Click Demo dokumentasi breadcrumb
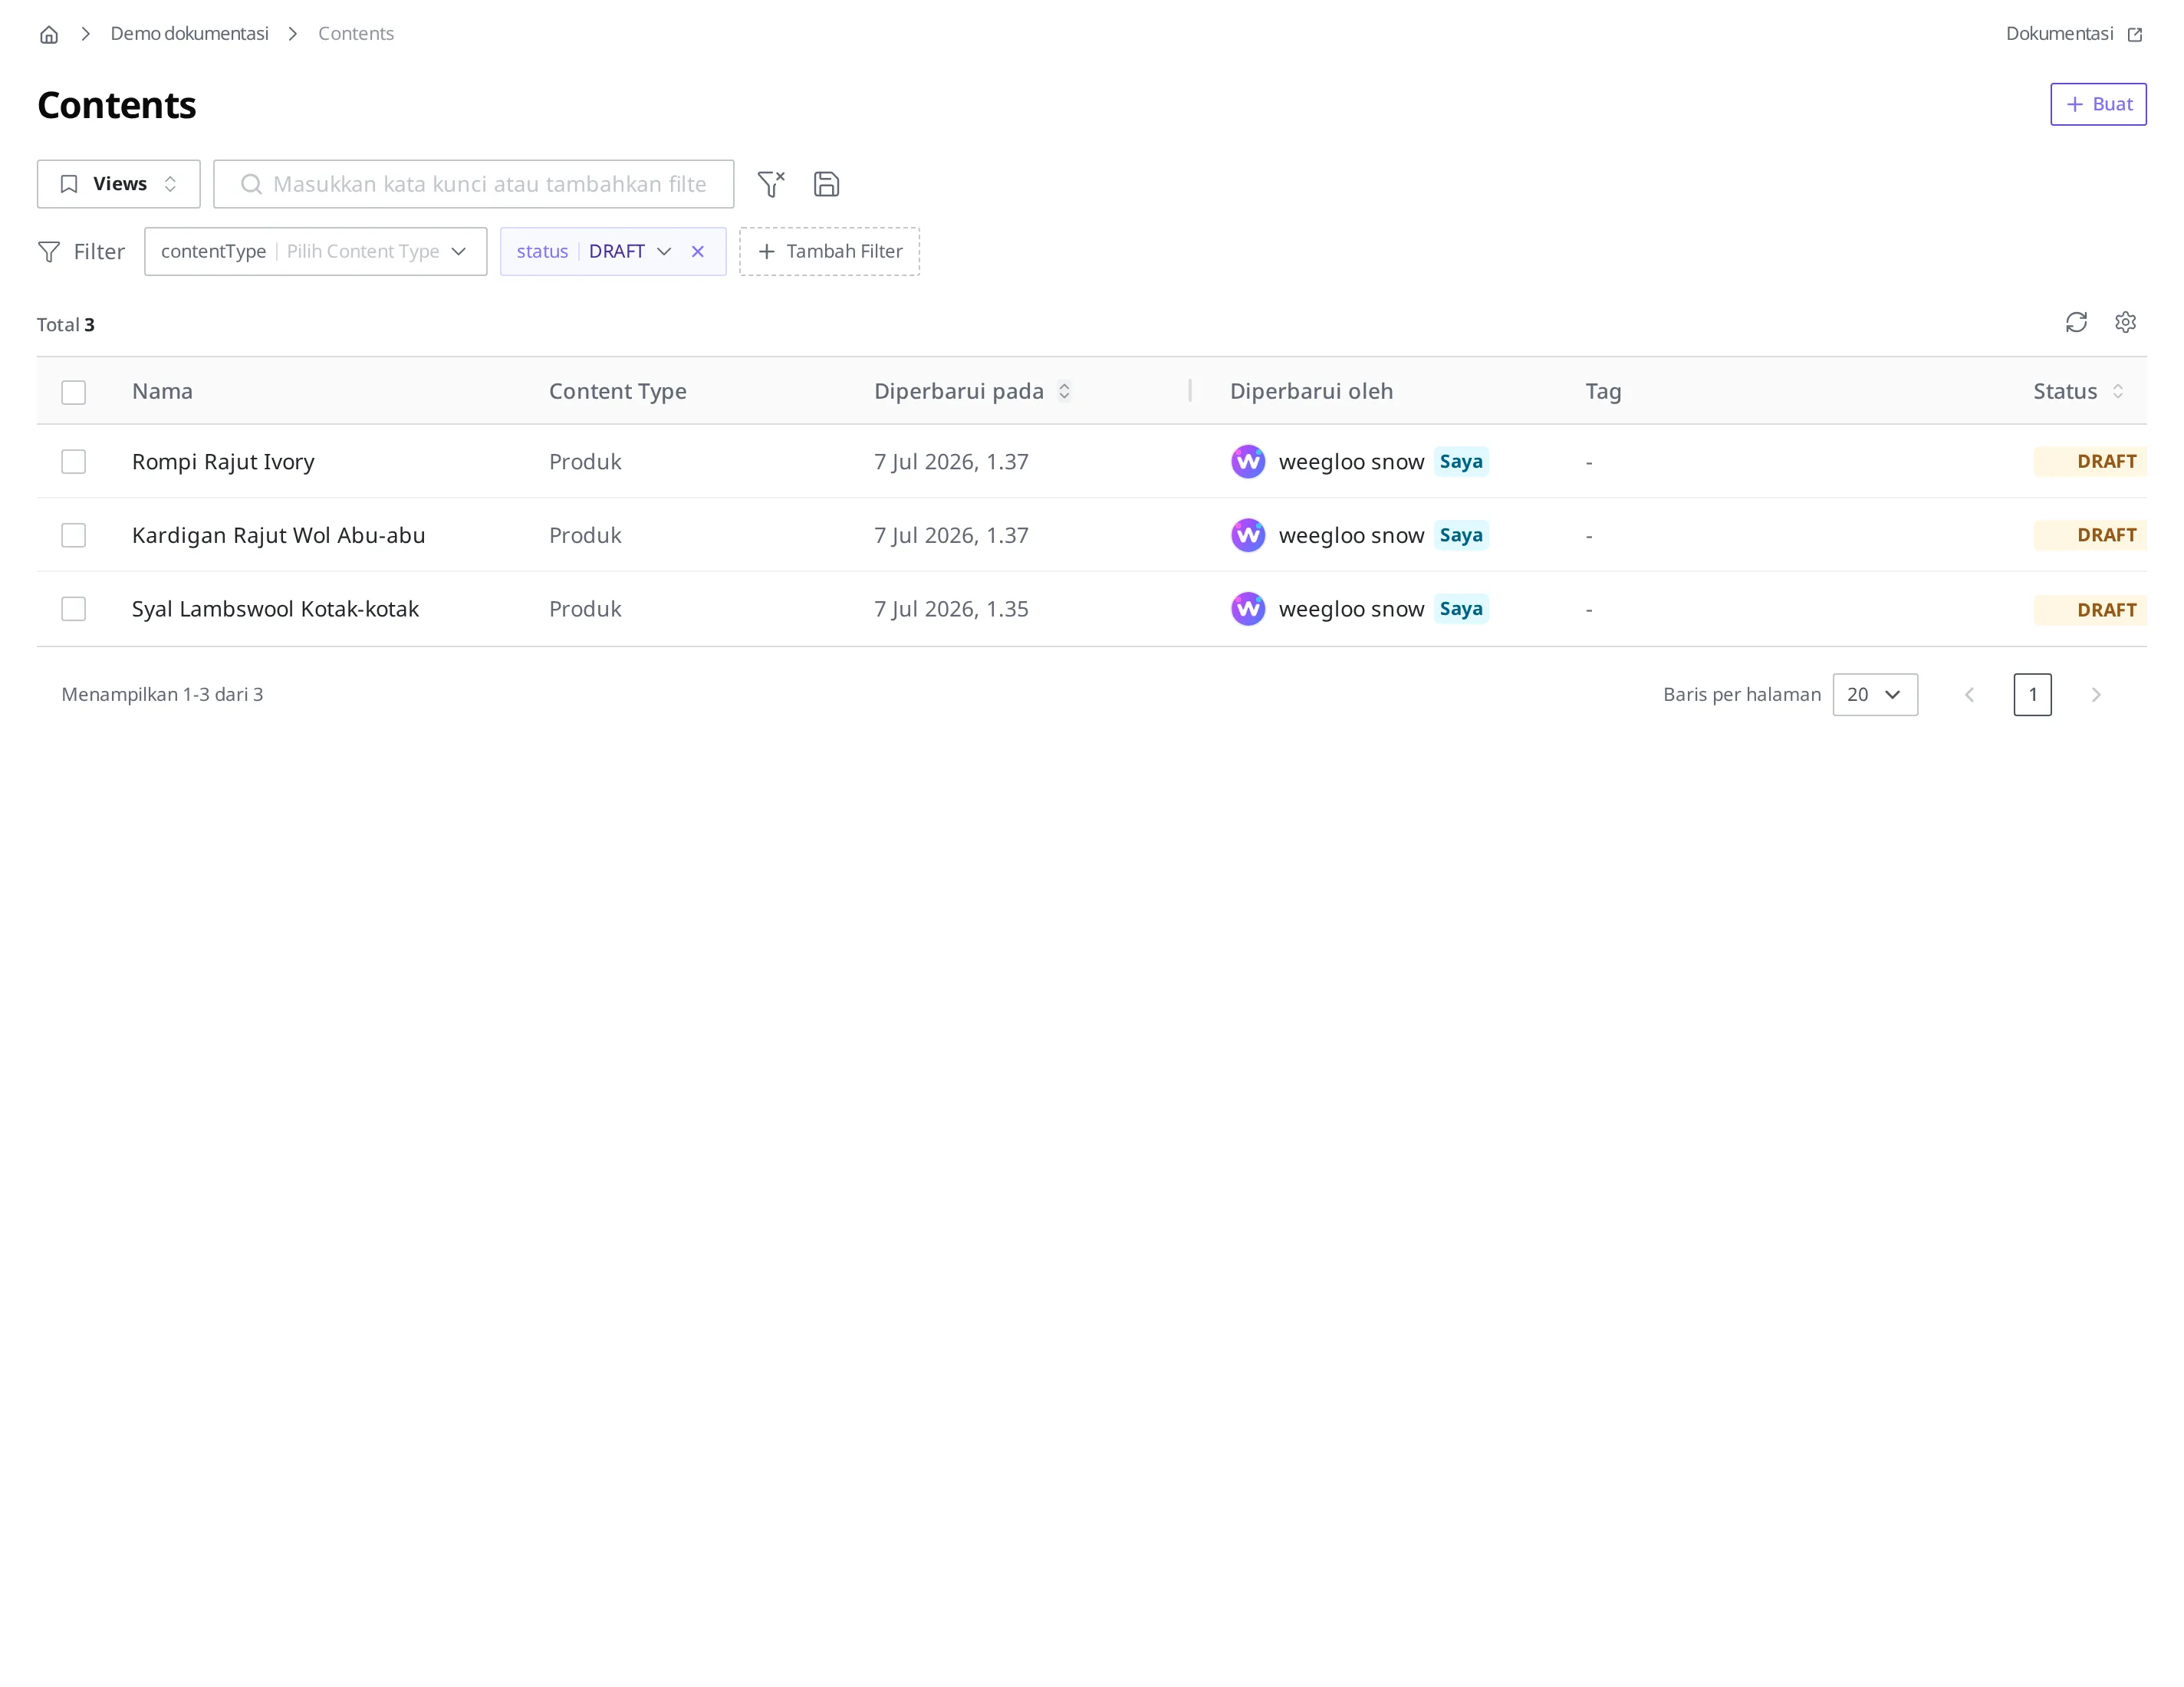 coord(189,34)
